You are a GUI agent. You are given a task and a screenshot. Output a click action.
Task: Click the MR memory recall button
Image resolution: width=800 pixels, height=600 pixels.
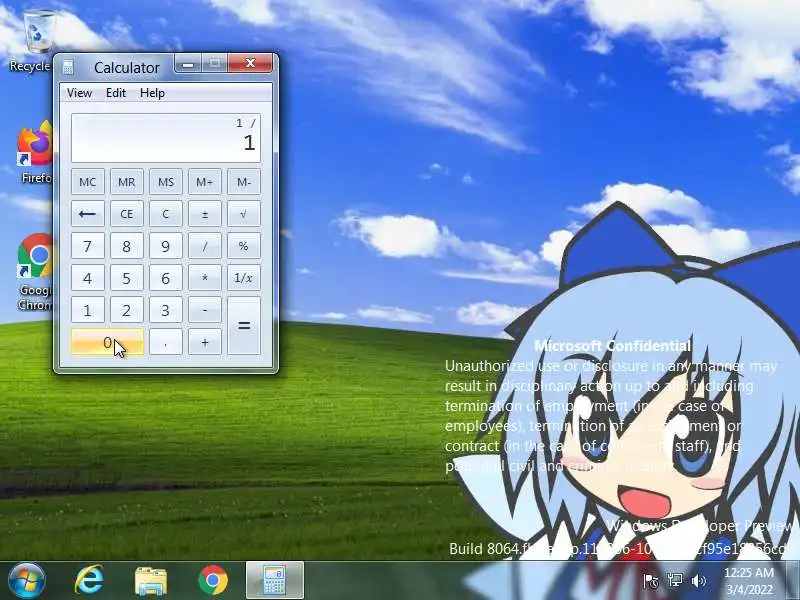click(x=127, y=182)
